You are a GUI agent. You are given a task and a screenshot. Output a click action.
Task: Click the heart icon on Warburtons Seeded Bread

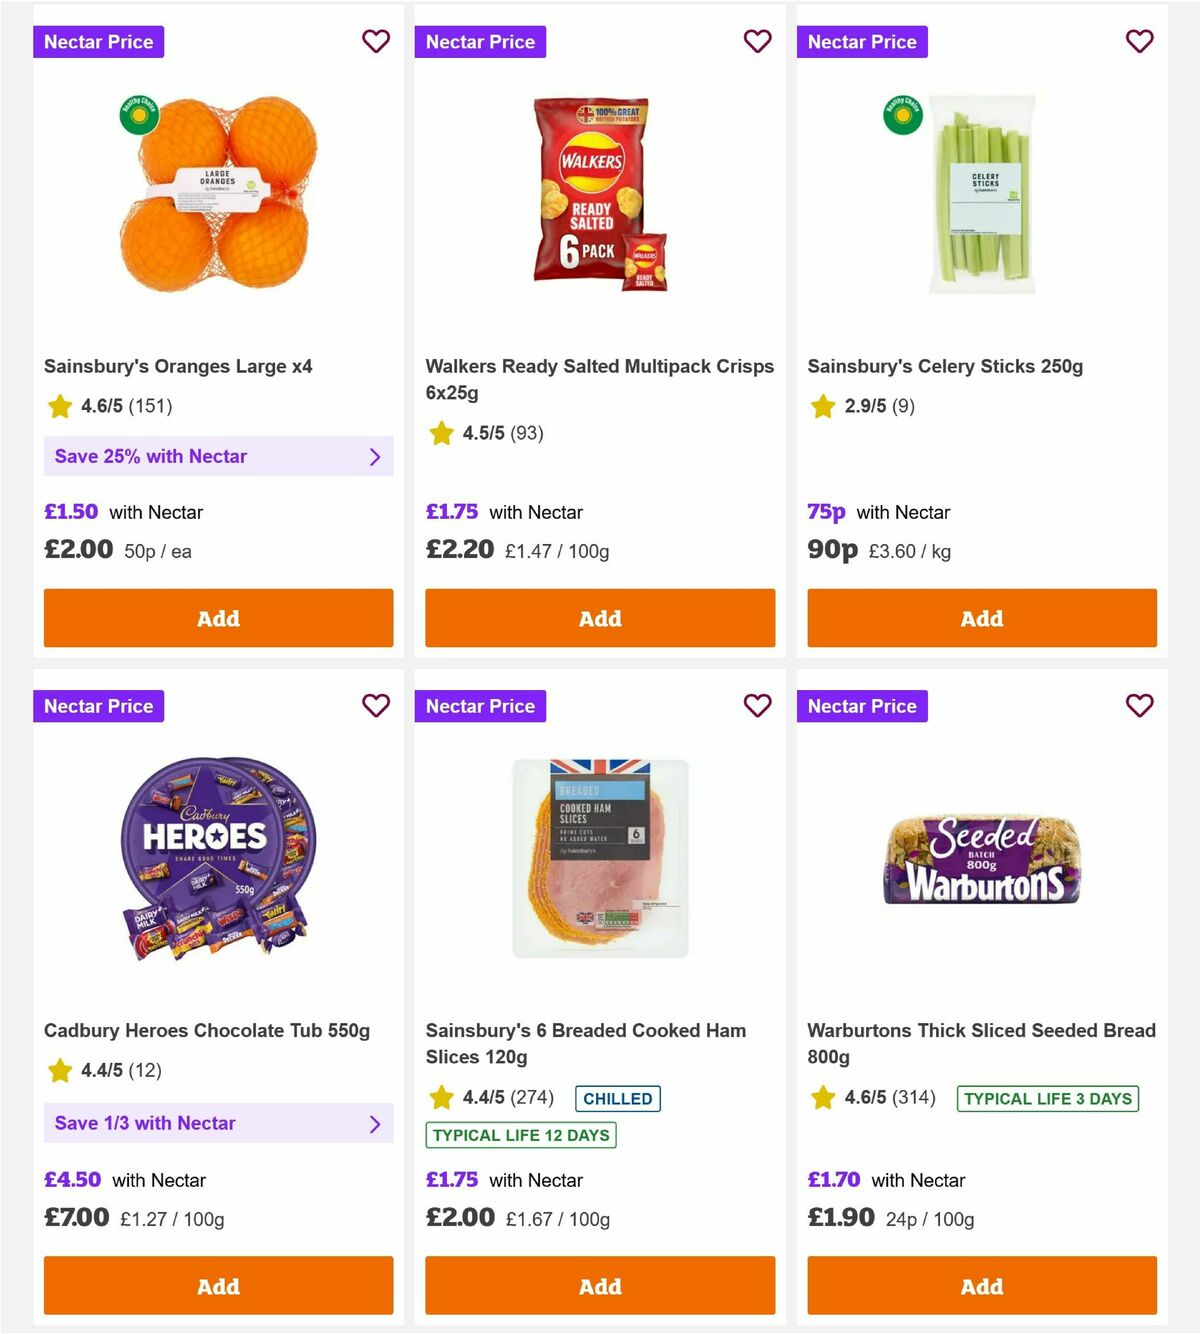1139,705
